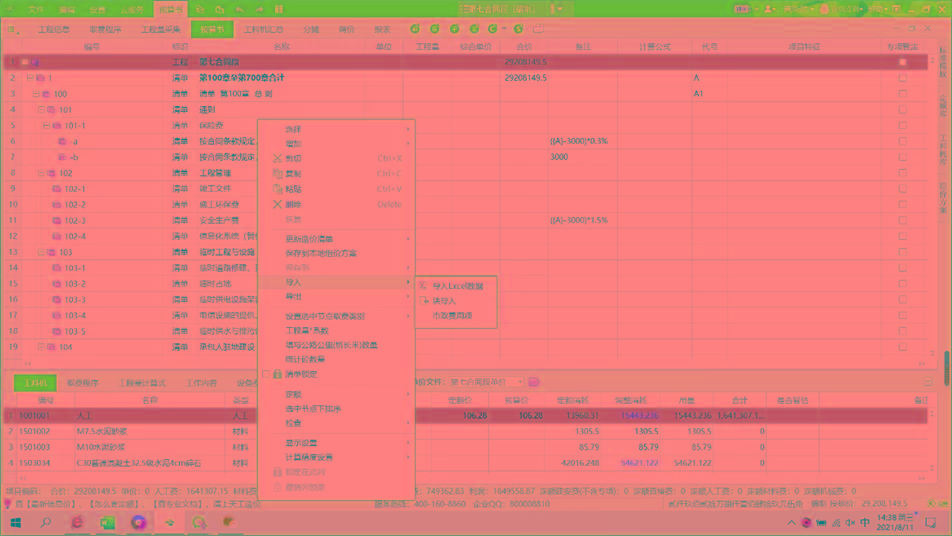Image resolution: width=952 pixels, height=536 pixels.
Task: Collapse tree node 1 in row 2
Action: coord(30,78)
